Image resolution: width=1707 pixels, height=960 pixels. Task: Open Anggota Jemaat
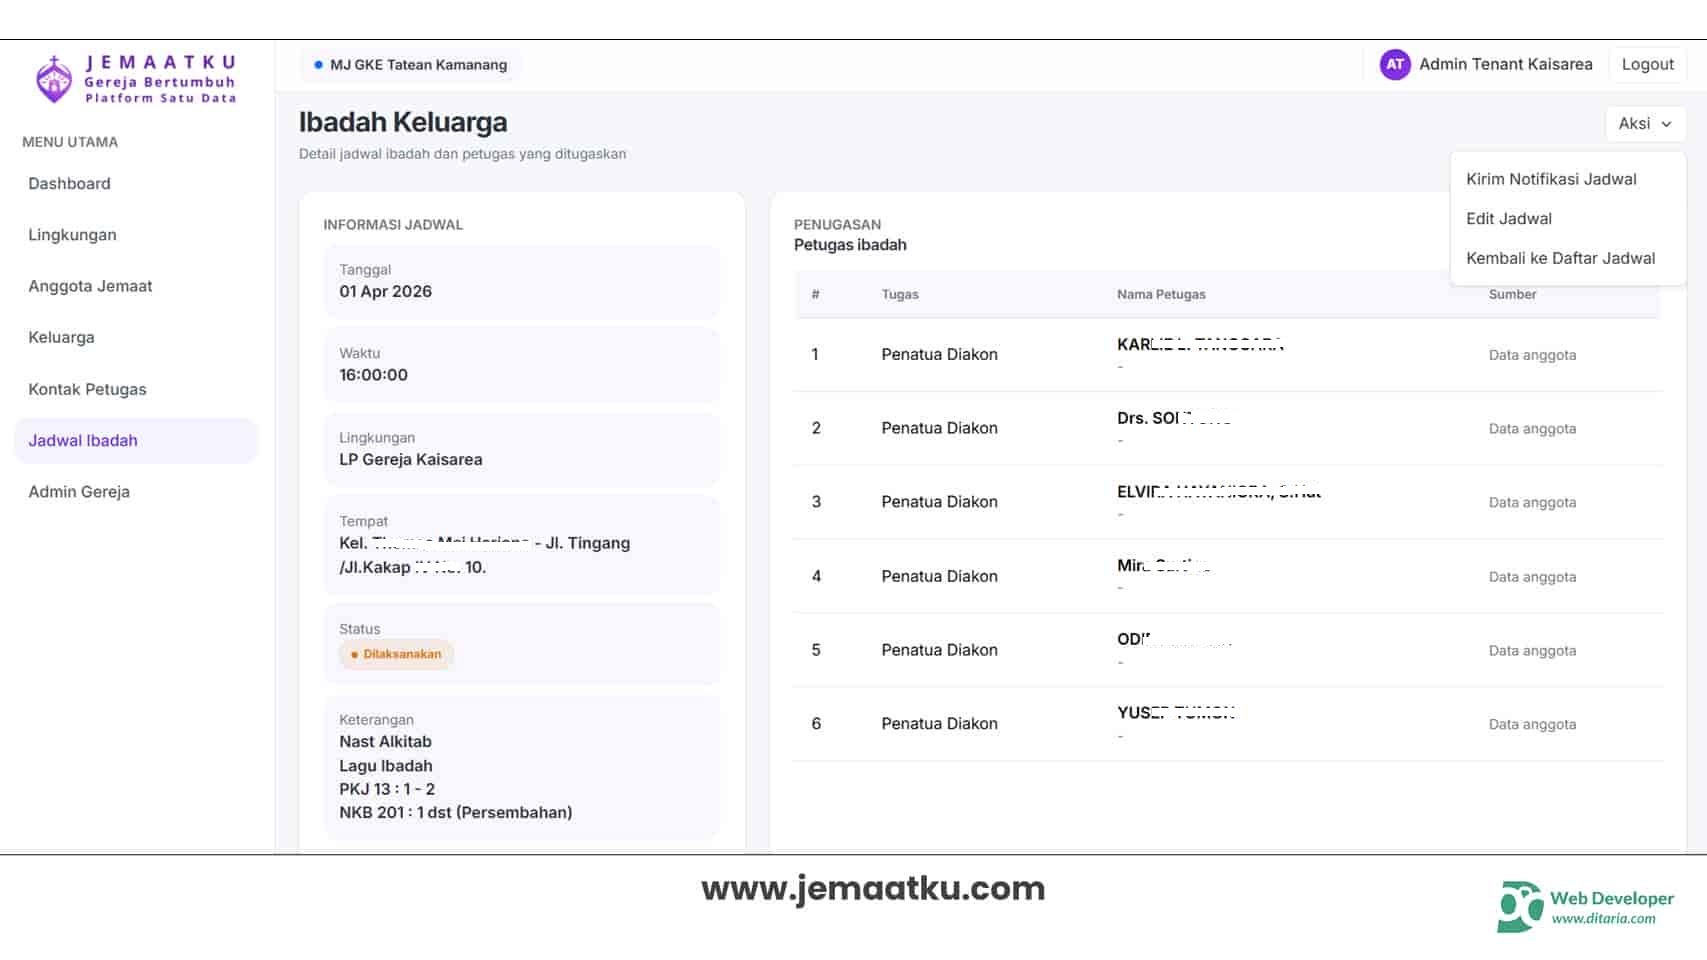coord(90,286)
